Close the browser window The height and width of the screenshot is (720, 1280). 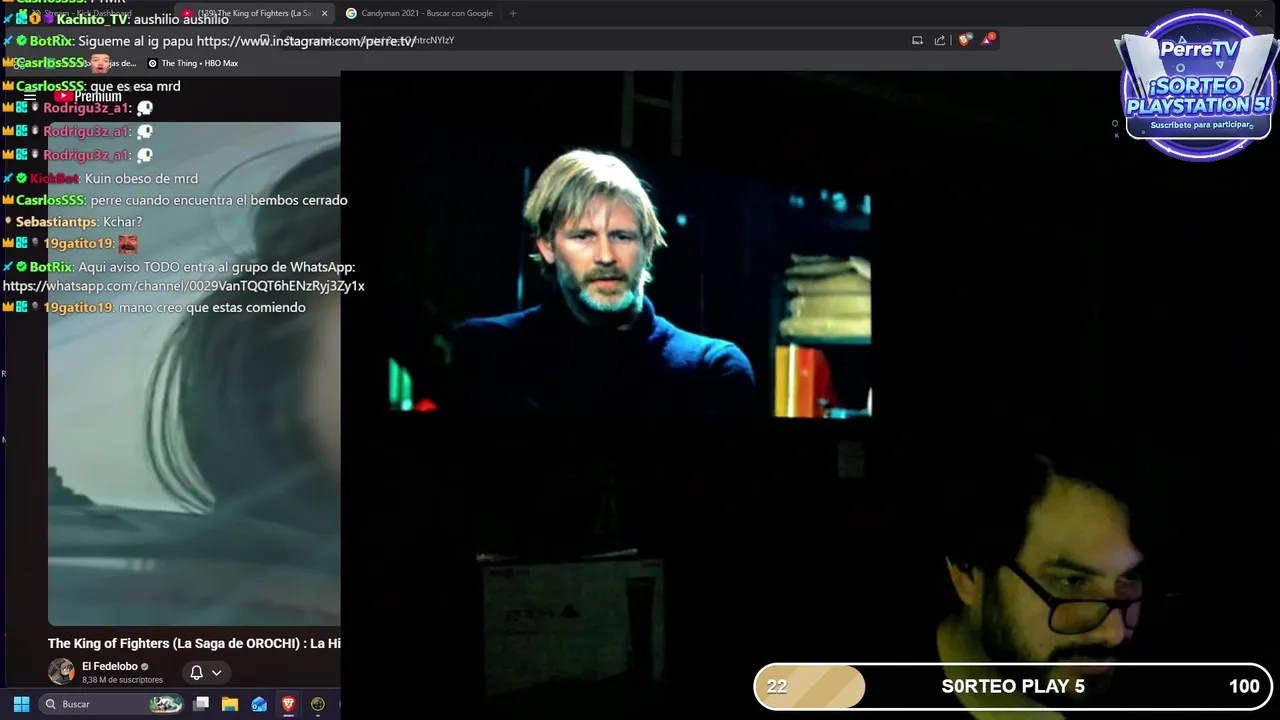1258,13
